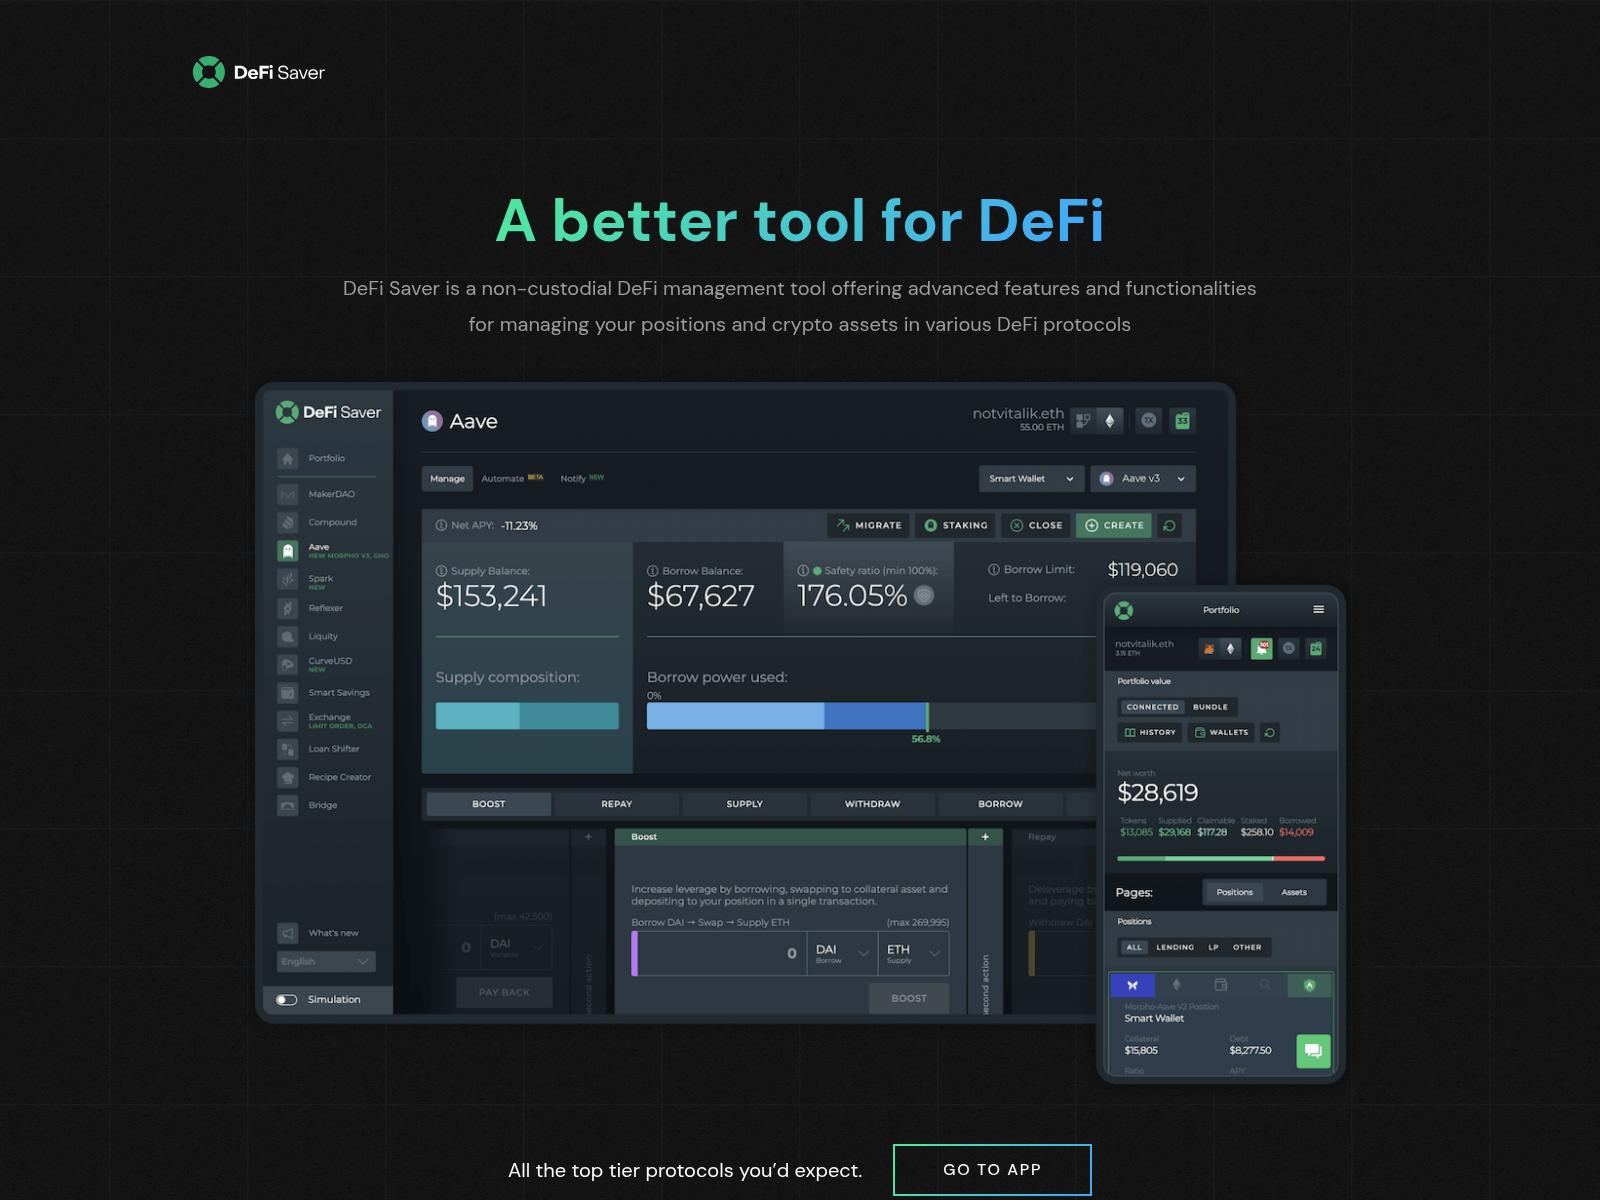Switch Pages toggle to Positions
The height and width of the screenshot is (1200, 1600).
[x=1235, y=892]
